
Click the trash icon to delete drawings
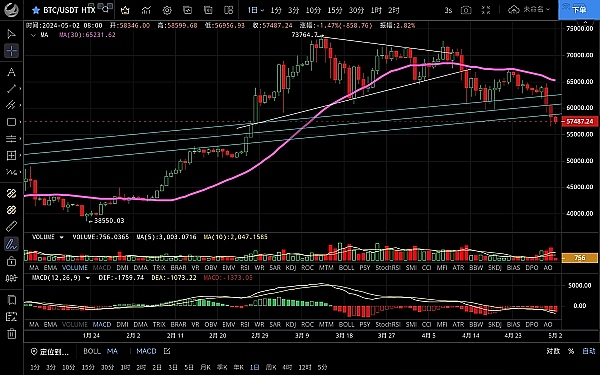tap(11, 334)
